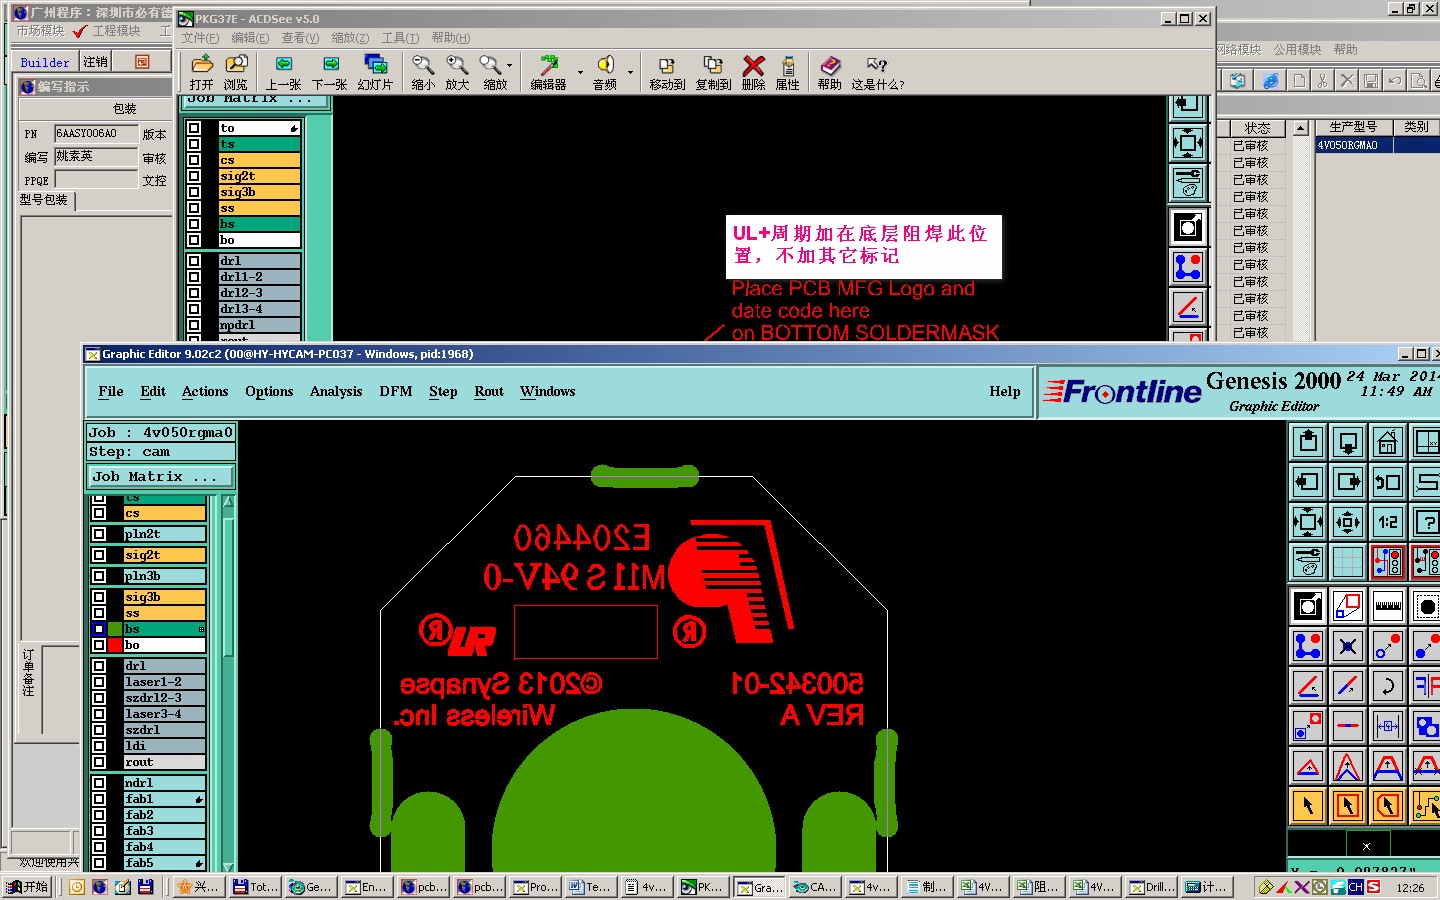Select the 型号包装 tab
Viewport: 1440px width, 900px height.
pos(44,200)
